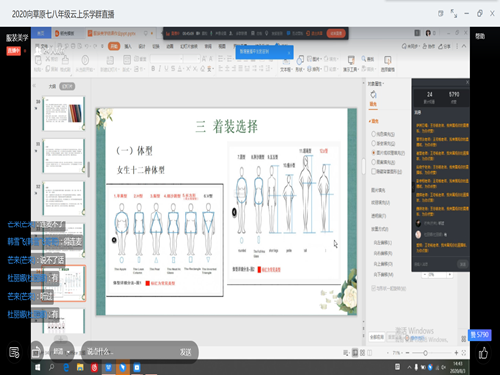Click the zoom slider handle in status bar
The image size is (500, 375).
425,353
